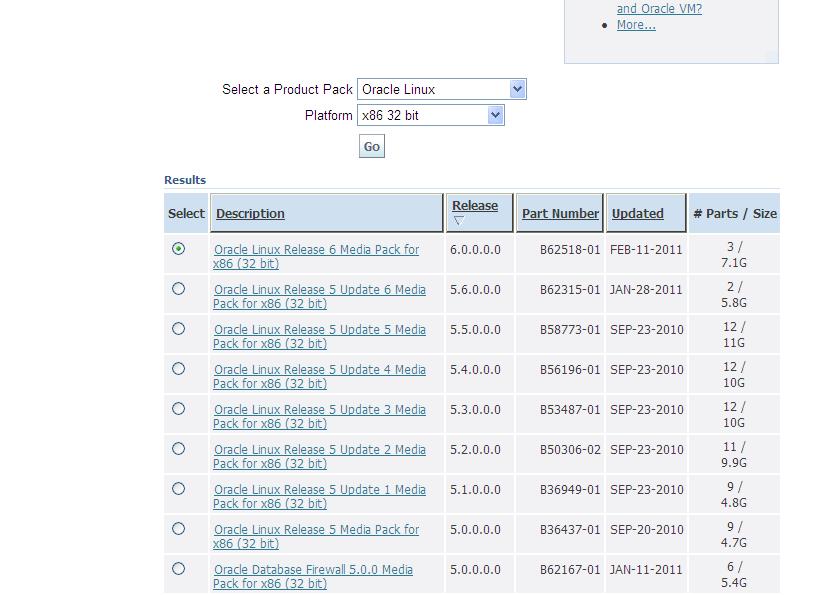
Task: Select radio for Oracle Linux Release 5 Media Pack
Action: pos(178,529)
